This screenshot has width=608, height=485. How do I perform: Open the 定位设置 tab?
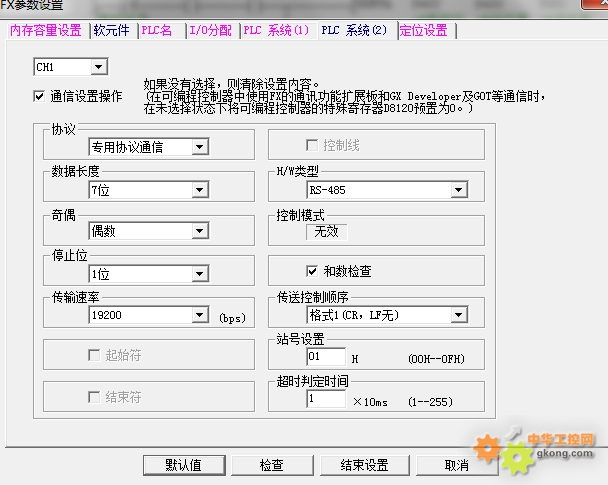pos(423,30)
